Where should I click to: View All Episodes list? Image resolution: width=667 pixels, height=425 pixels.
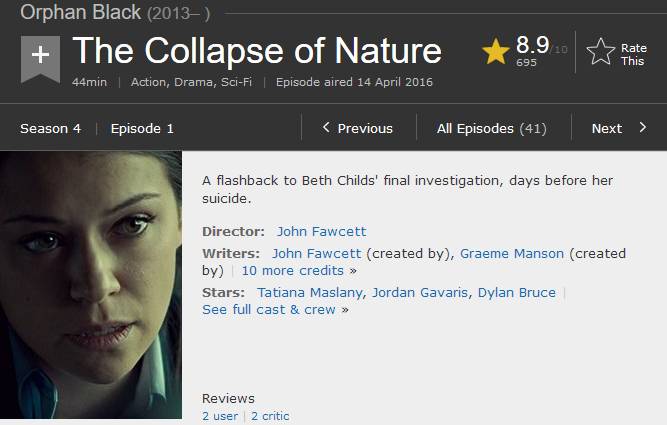491,128
